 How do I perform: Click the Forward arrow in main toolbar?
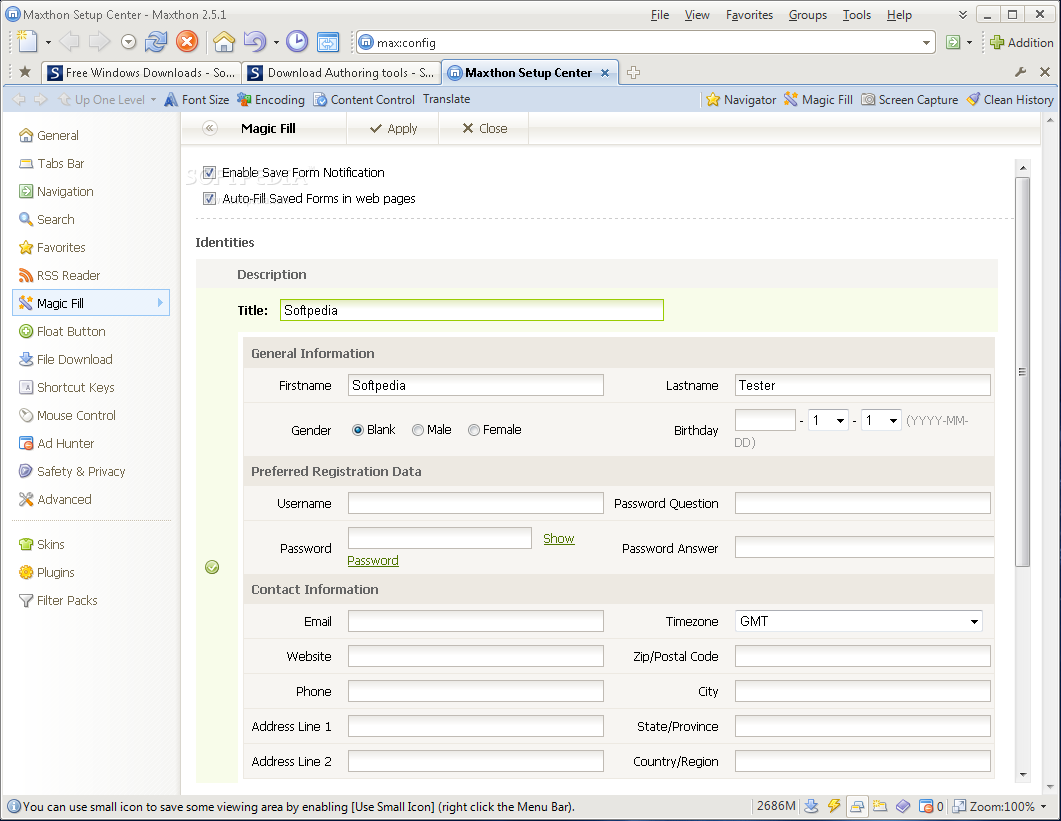(x=99, y=42)
